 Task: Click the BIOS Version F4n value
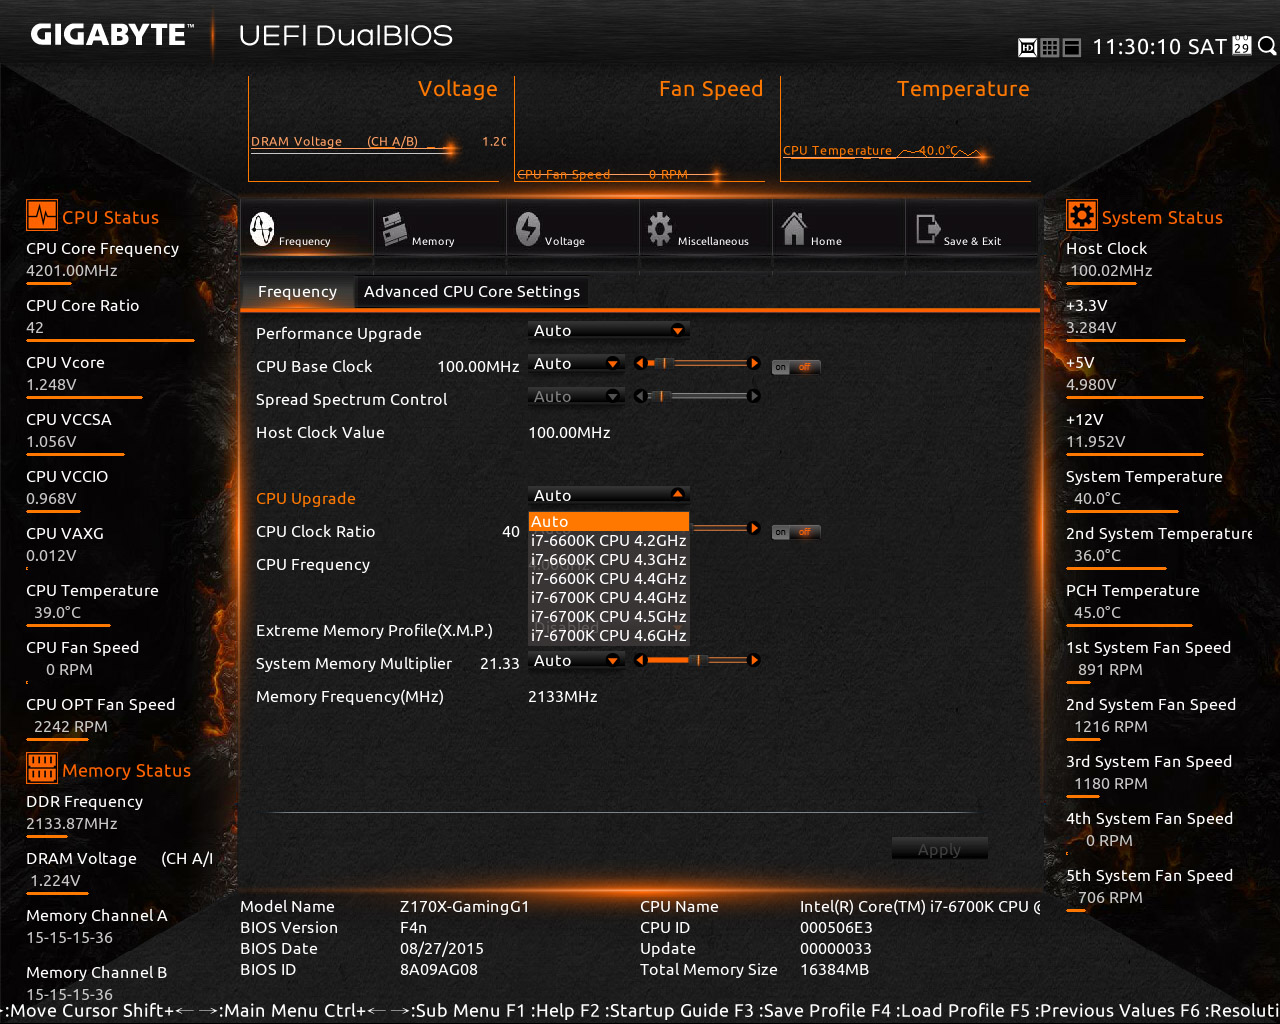click(x=413, y=927)
